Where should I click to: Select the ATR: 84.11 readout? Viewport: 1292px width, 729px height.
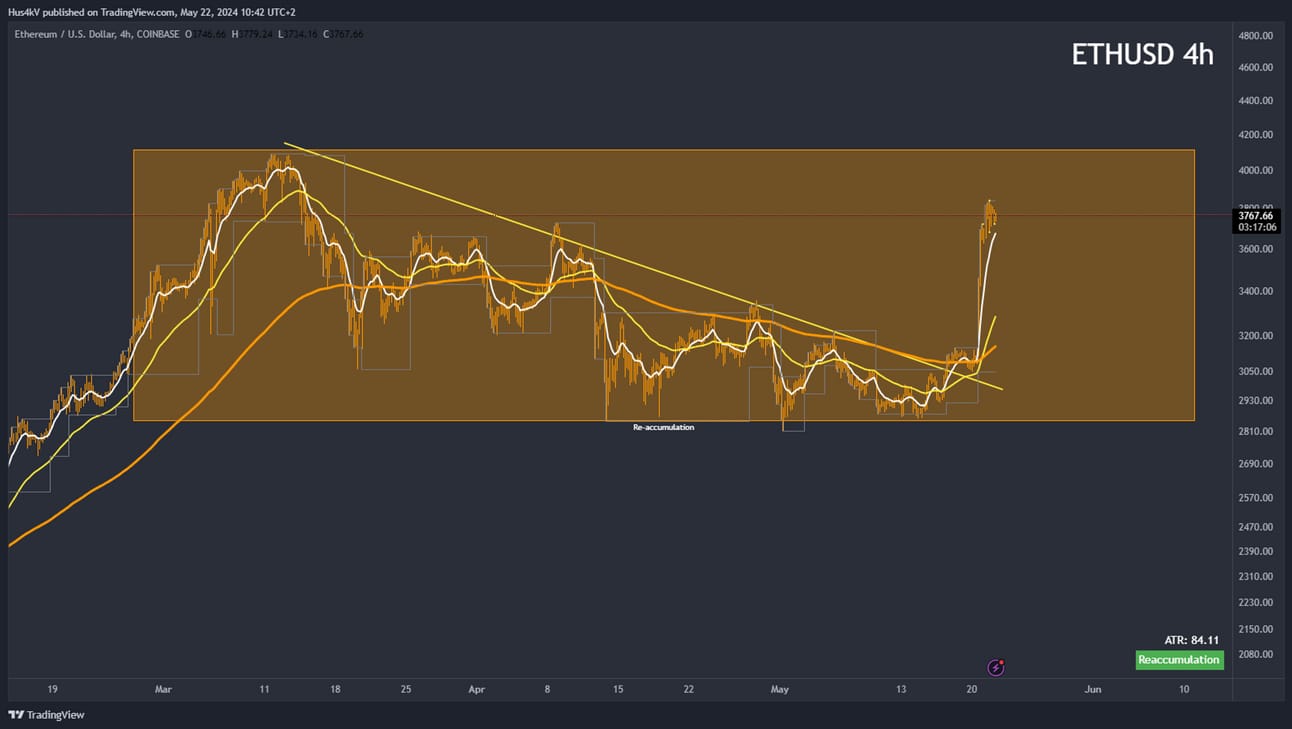coord(1192,640)
